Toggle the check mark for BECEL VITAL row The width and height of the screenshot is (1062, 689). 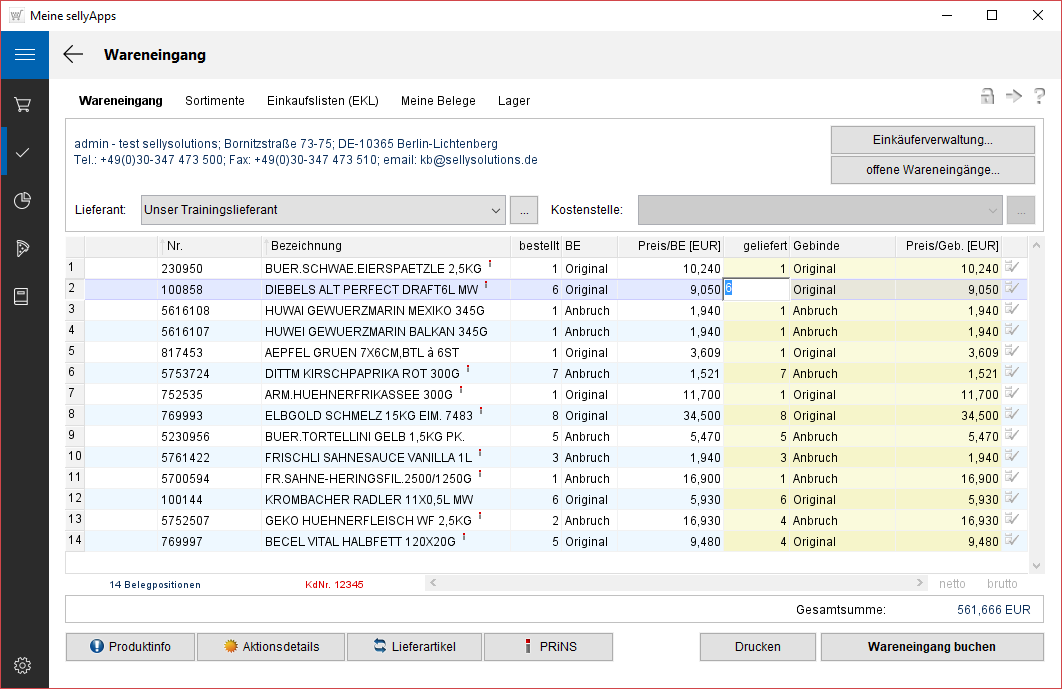(1012, 541)
